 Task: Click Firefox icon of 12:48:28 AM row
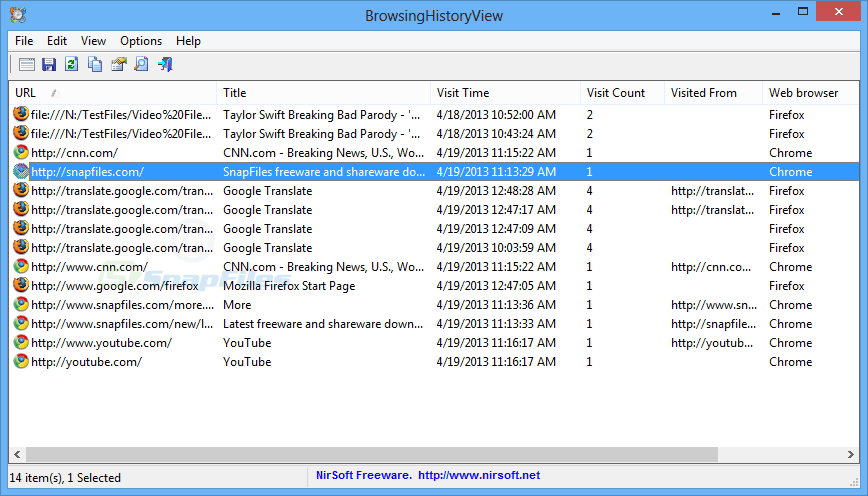(21, 190)
